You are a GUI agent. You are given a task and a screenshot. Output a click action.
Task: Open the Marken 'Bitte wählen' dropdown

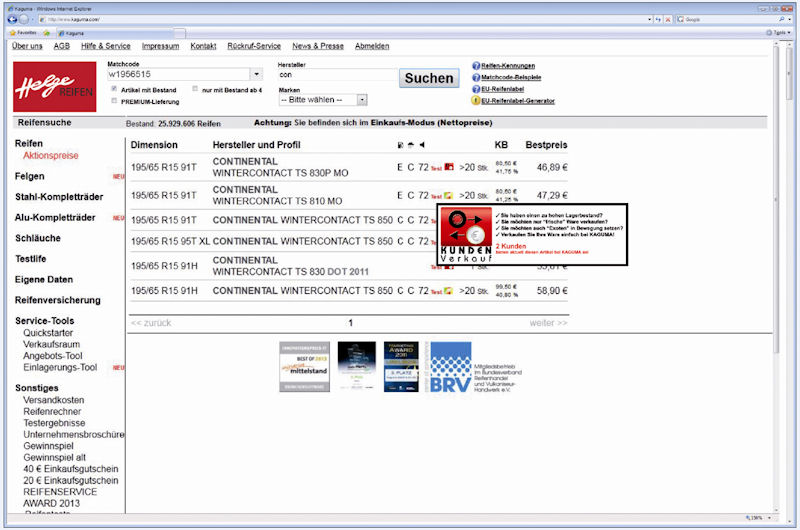(x=322, y=100)
